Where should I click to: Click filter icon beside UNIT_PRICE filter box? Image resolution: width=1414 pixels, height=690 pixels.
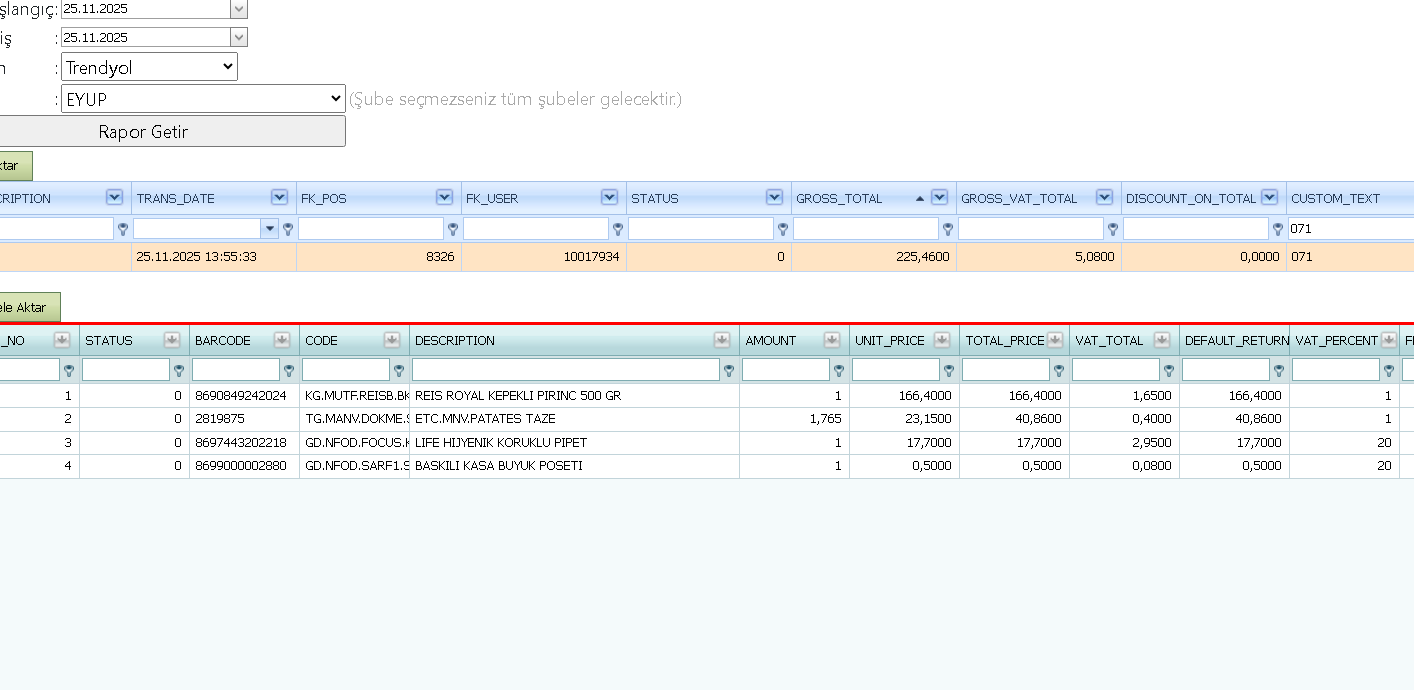point(949,371)
